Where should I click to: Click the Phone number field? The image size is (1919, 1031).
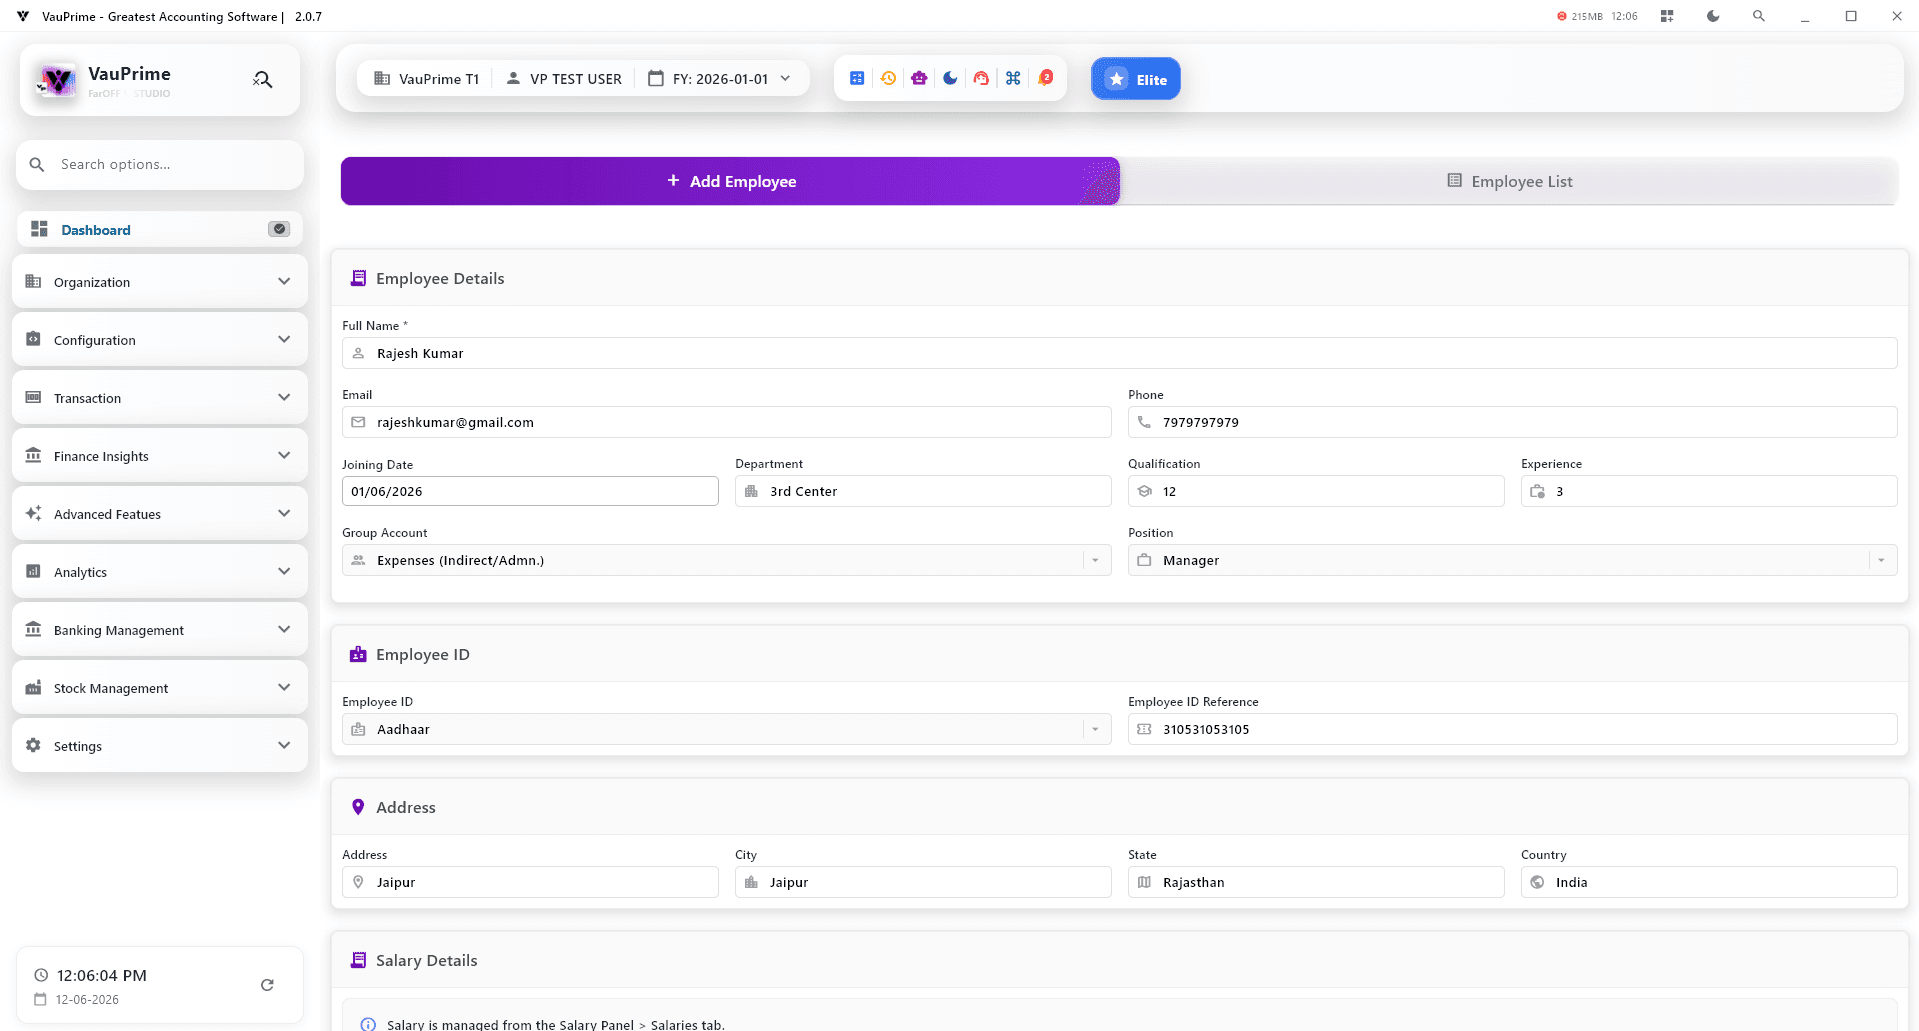point(1512,422)
